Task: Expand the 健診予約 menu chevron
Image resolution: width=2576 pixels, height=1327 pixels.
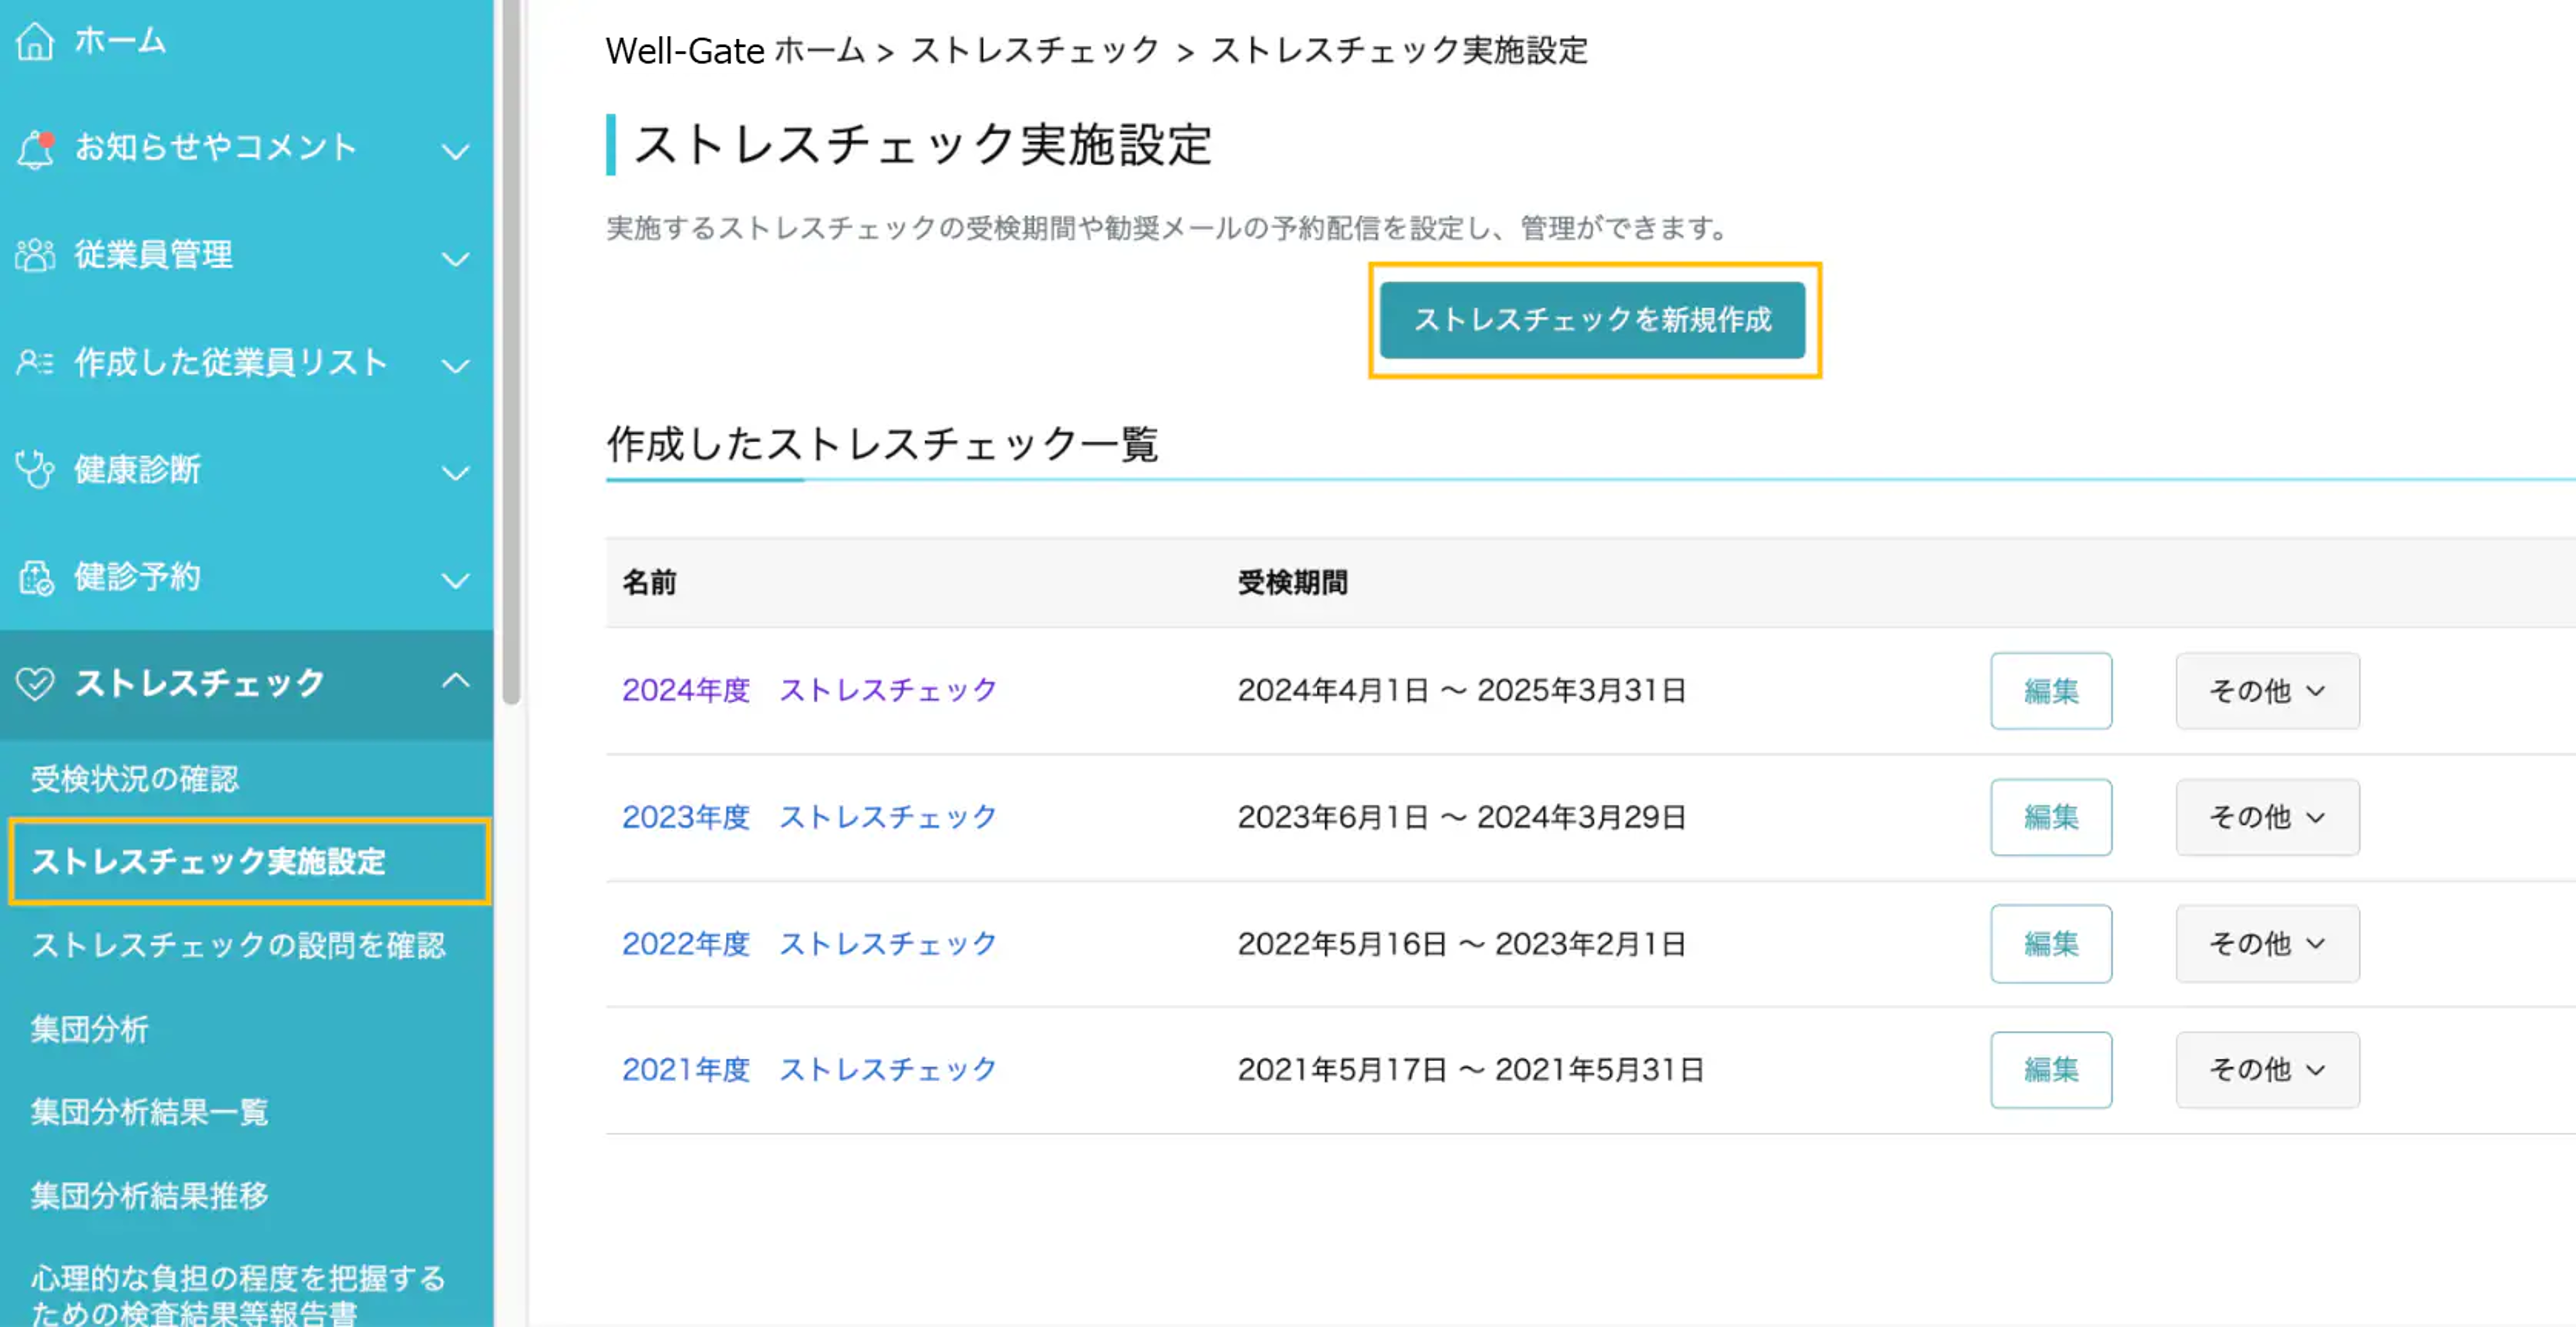Action: tap(456, 580)
